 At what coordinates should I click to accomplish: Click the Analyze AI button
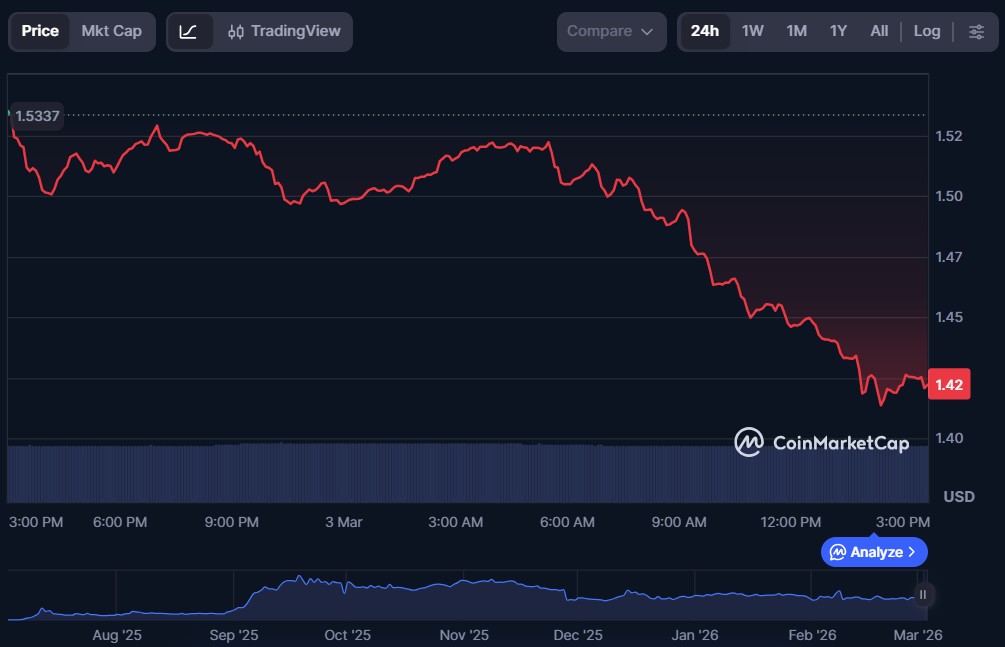[874, 552]
